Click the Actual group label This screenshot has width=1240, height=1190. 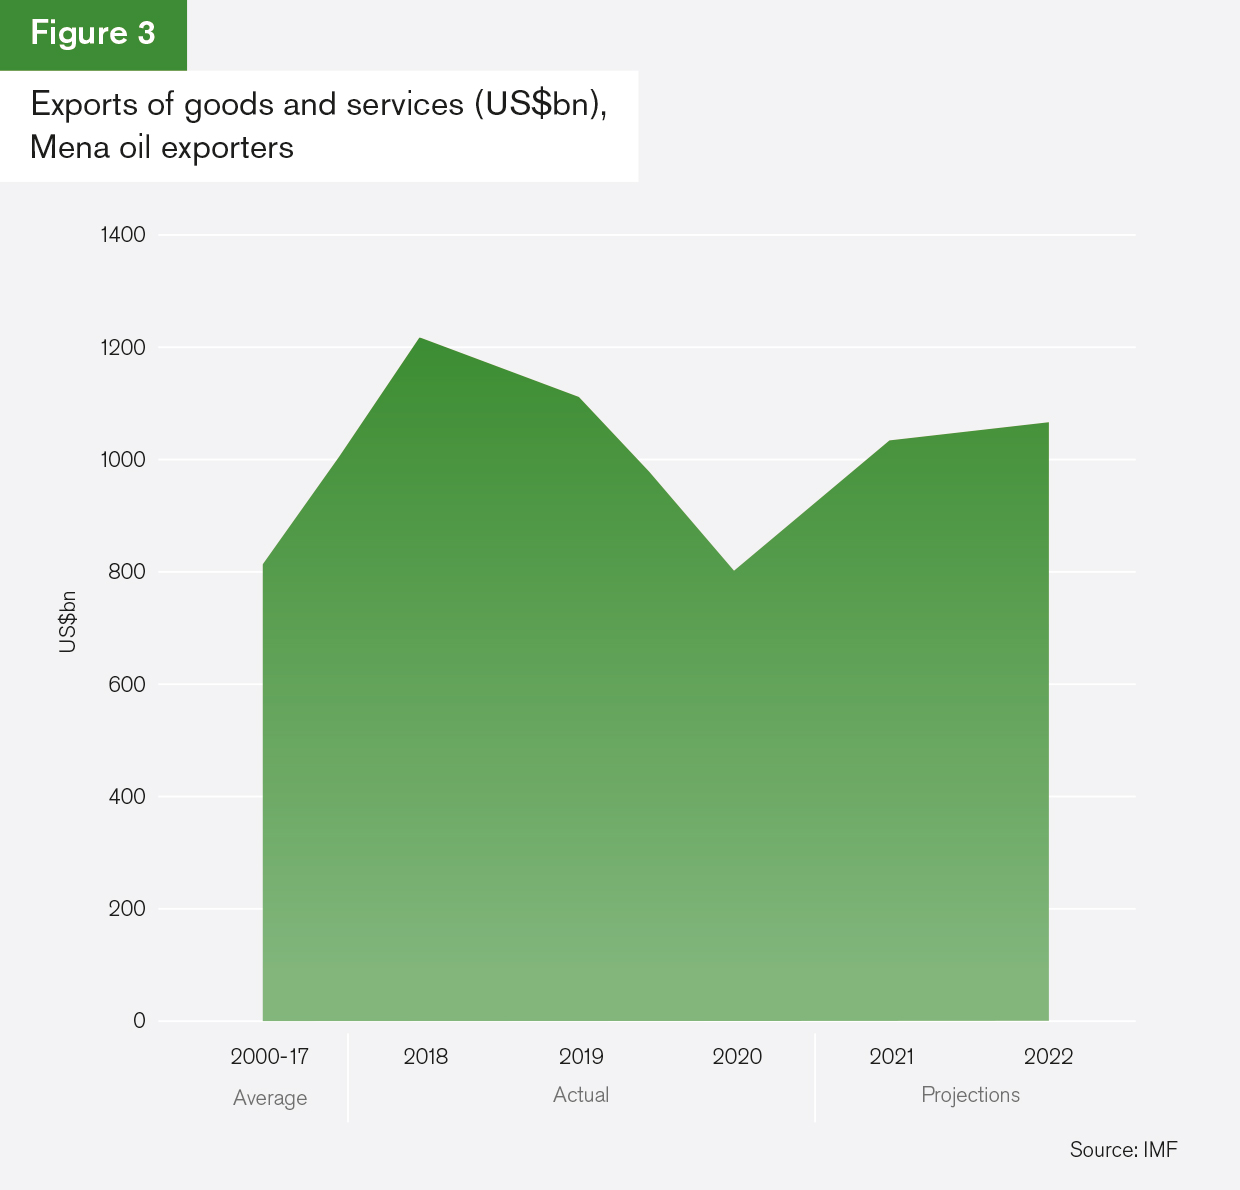point(581,1095)
